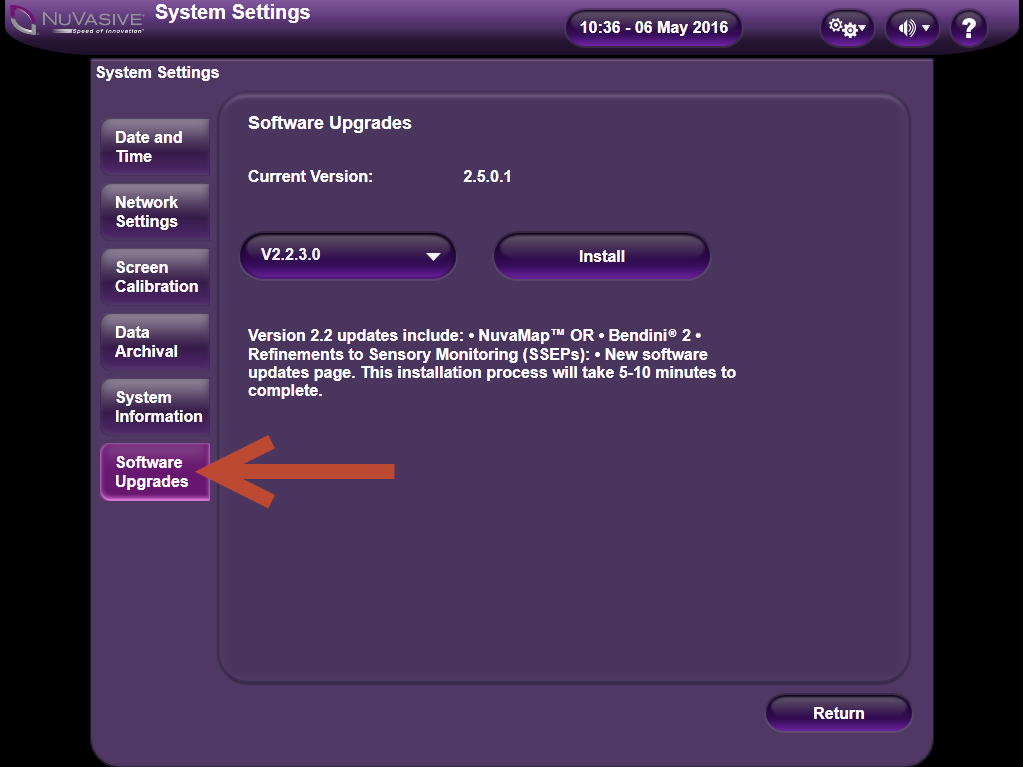The image size is (1023, 767).
Task: Expand the V2.2.3.0 version dropdown
Action: click(348, 256)
